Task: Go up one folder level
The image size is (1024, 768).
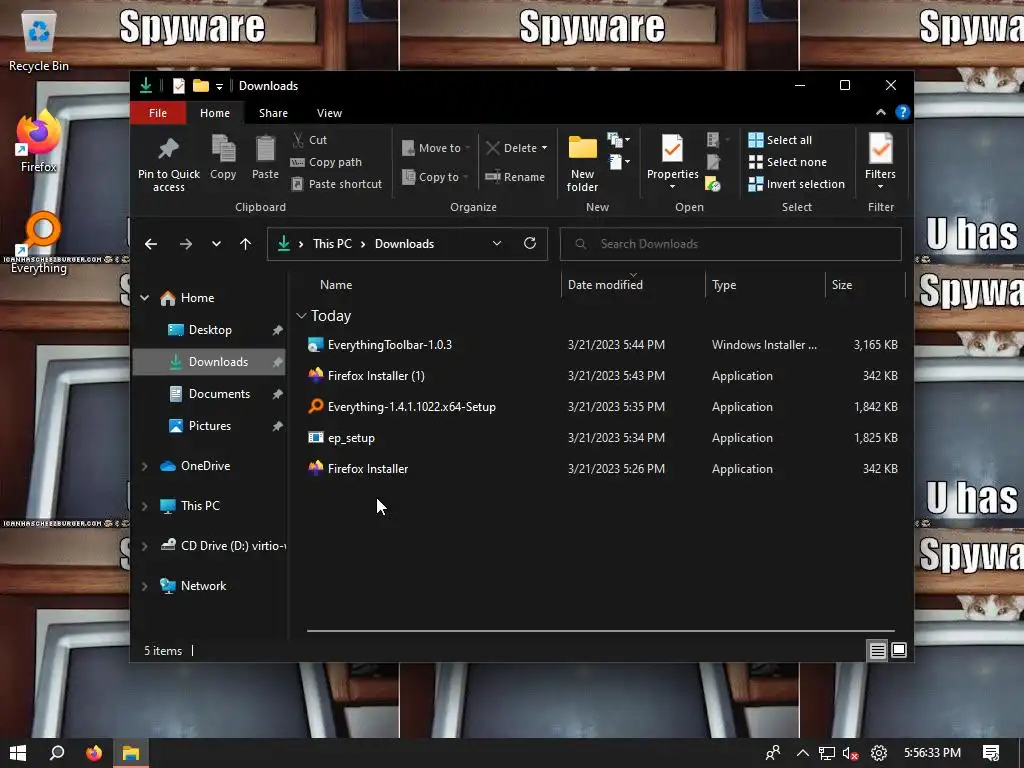Action: point(246,244)
